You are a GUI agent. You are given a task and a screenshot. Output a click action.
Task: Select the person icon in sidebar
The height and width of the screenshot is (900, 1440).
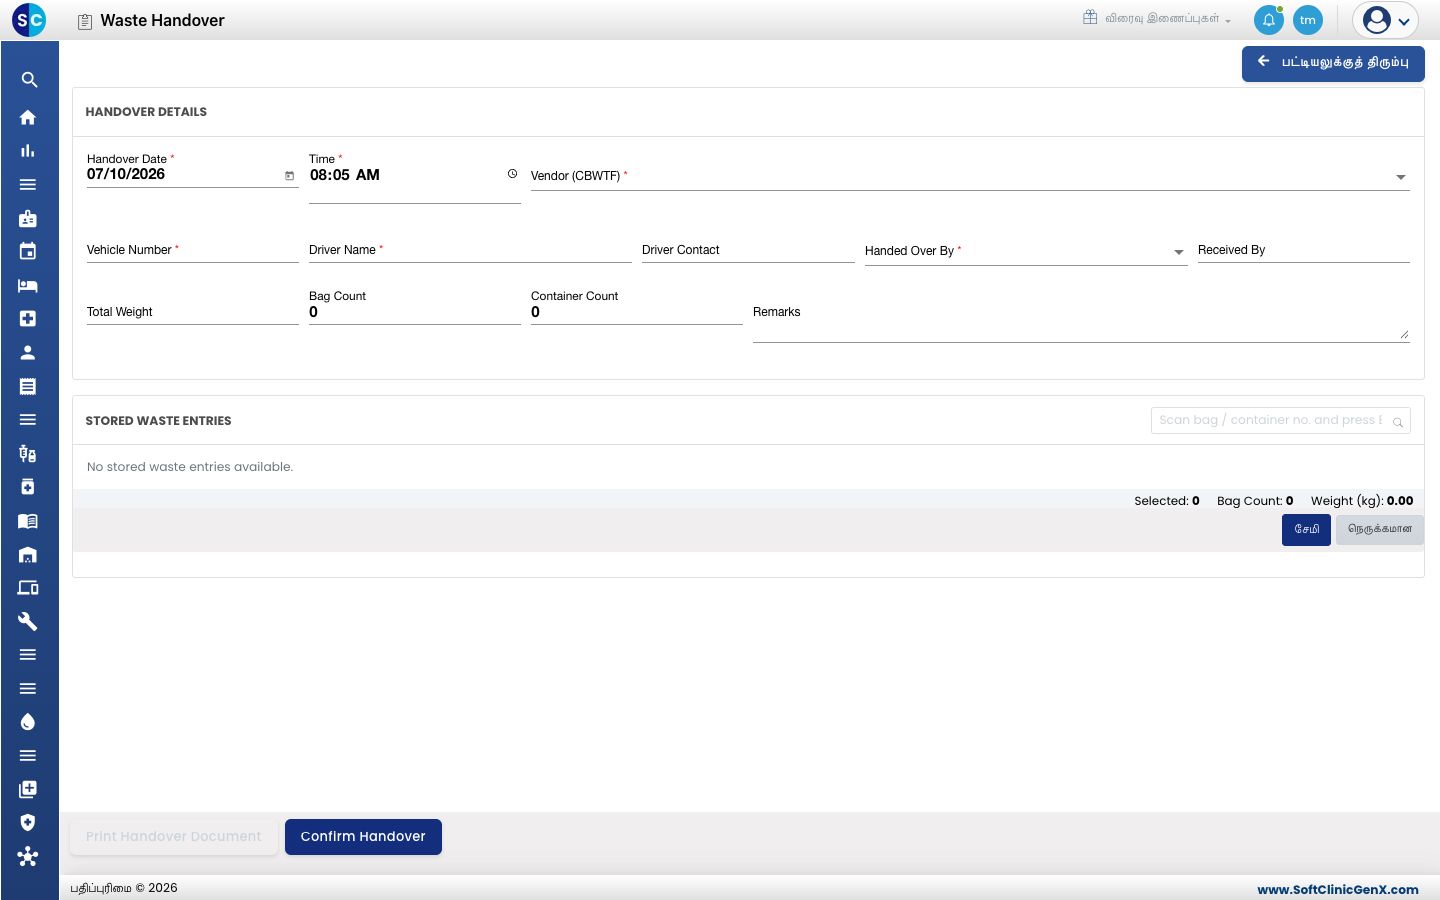click(x=28, y=352)
